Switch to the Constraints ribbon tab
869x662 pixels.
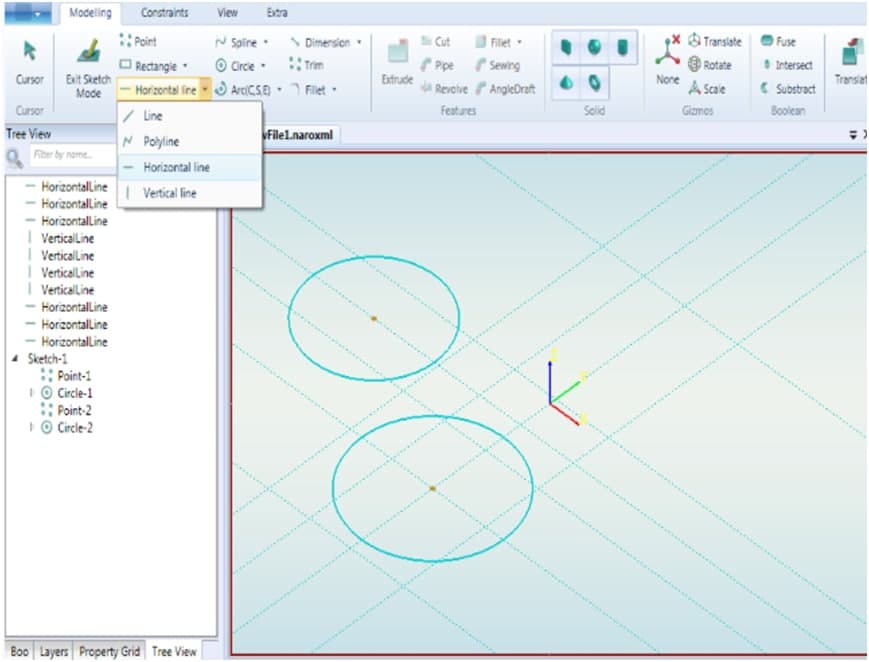click(164, 13)
